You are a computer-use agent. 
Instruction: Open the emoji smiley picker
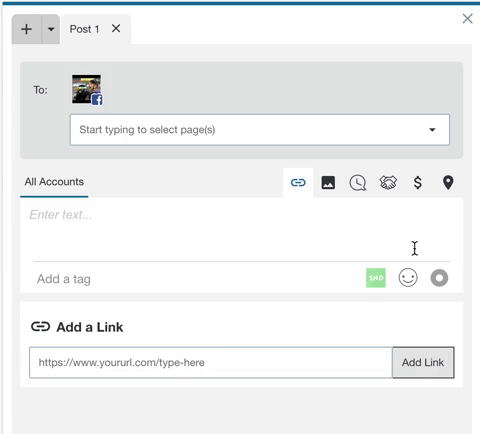click(408, 278)
